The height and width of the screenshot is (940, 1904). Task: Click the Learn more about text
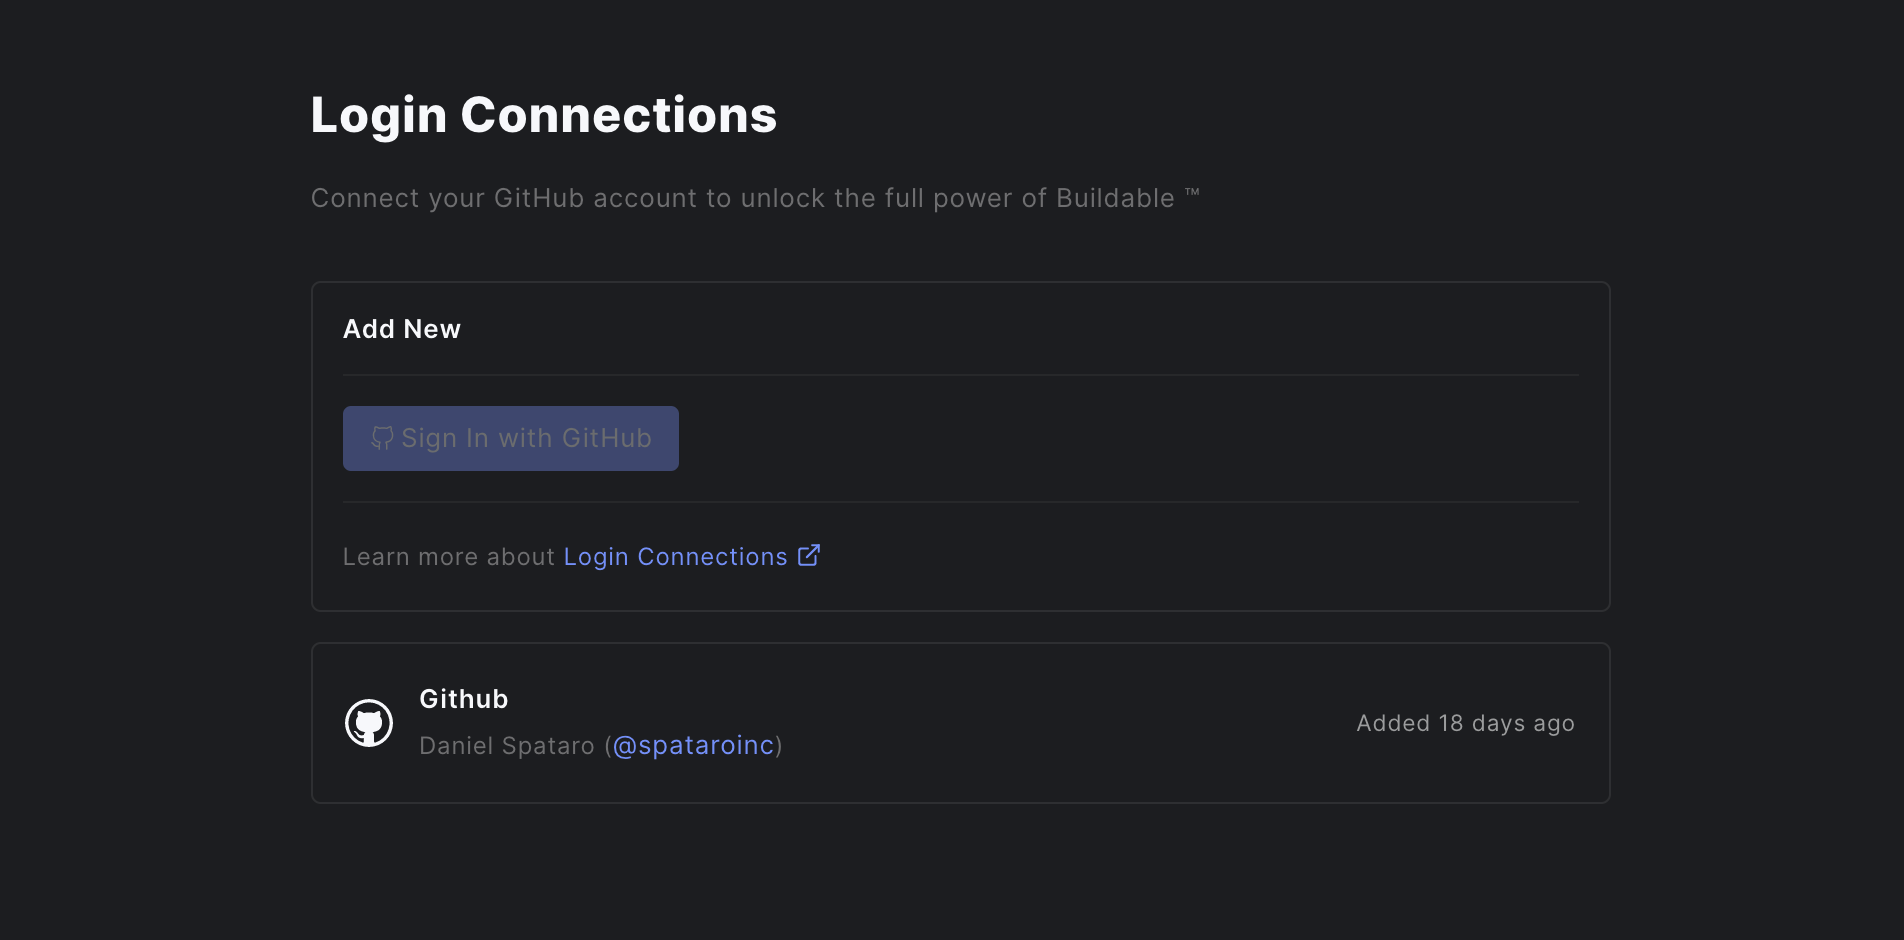[449, 557]
